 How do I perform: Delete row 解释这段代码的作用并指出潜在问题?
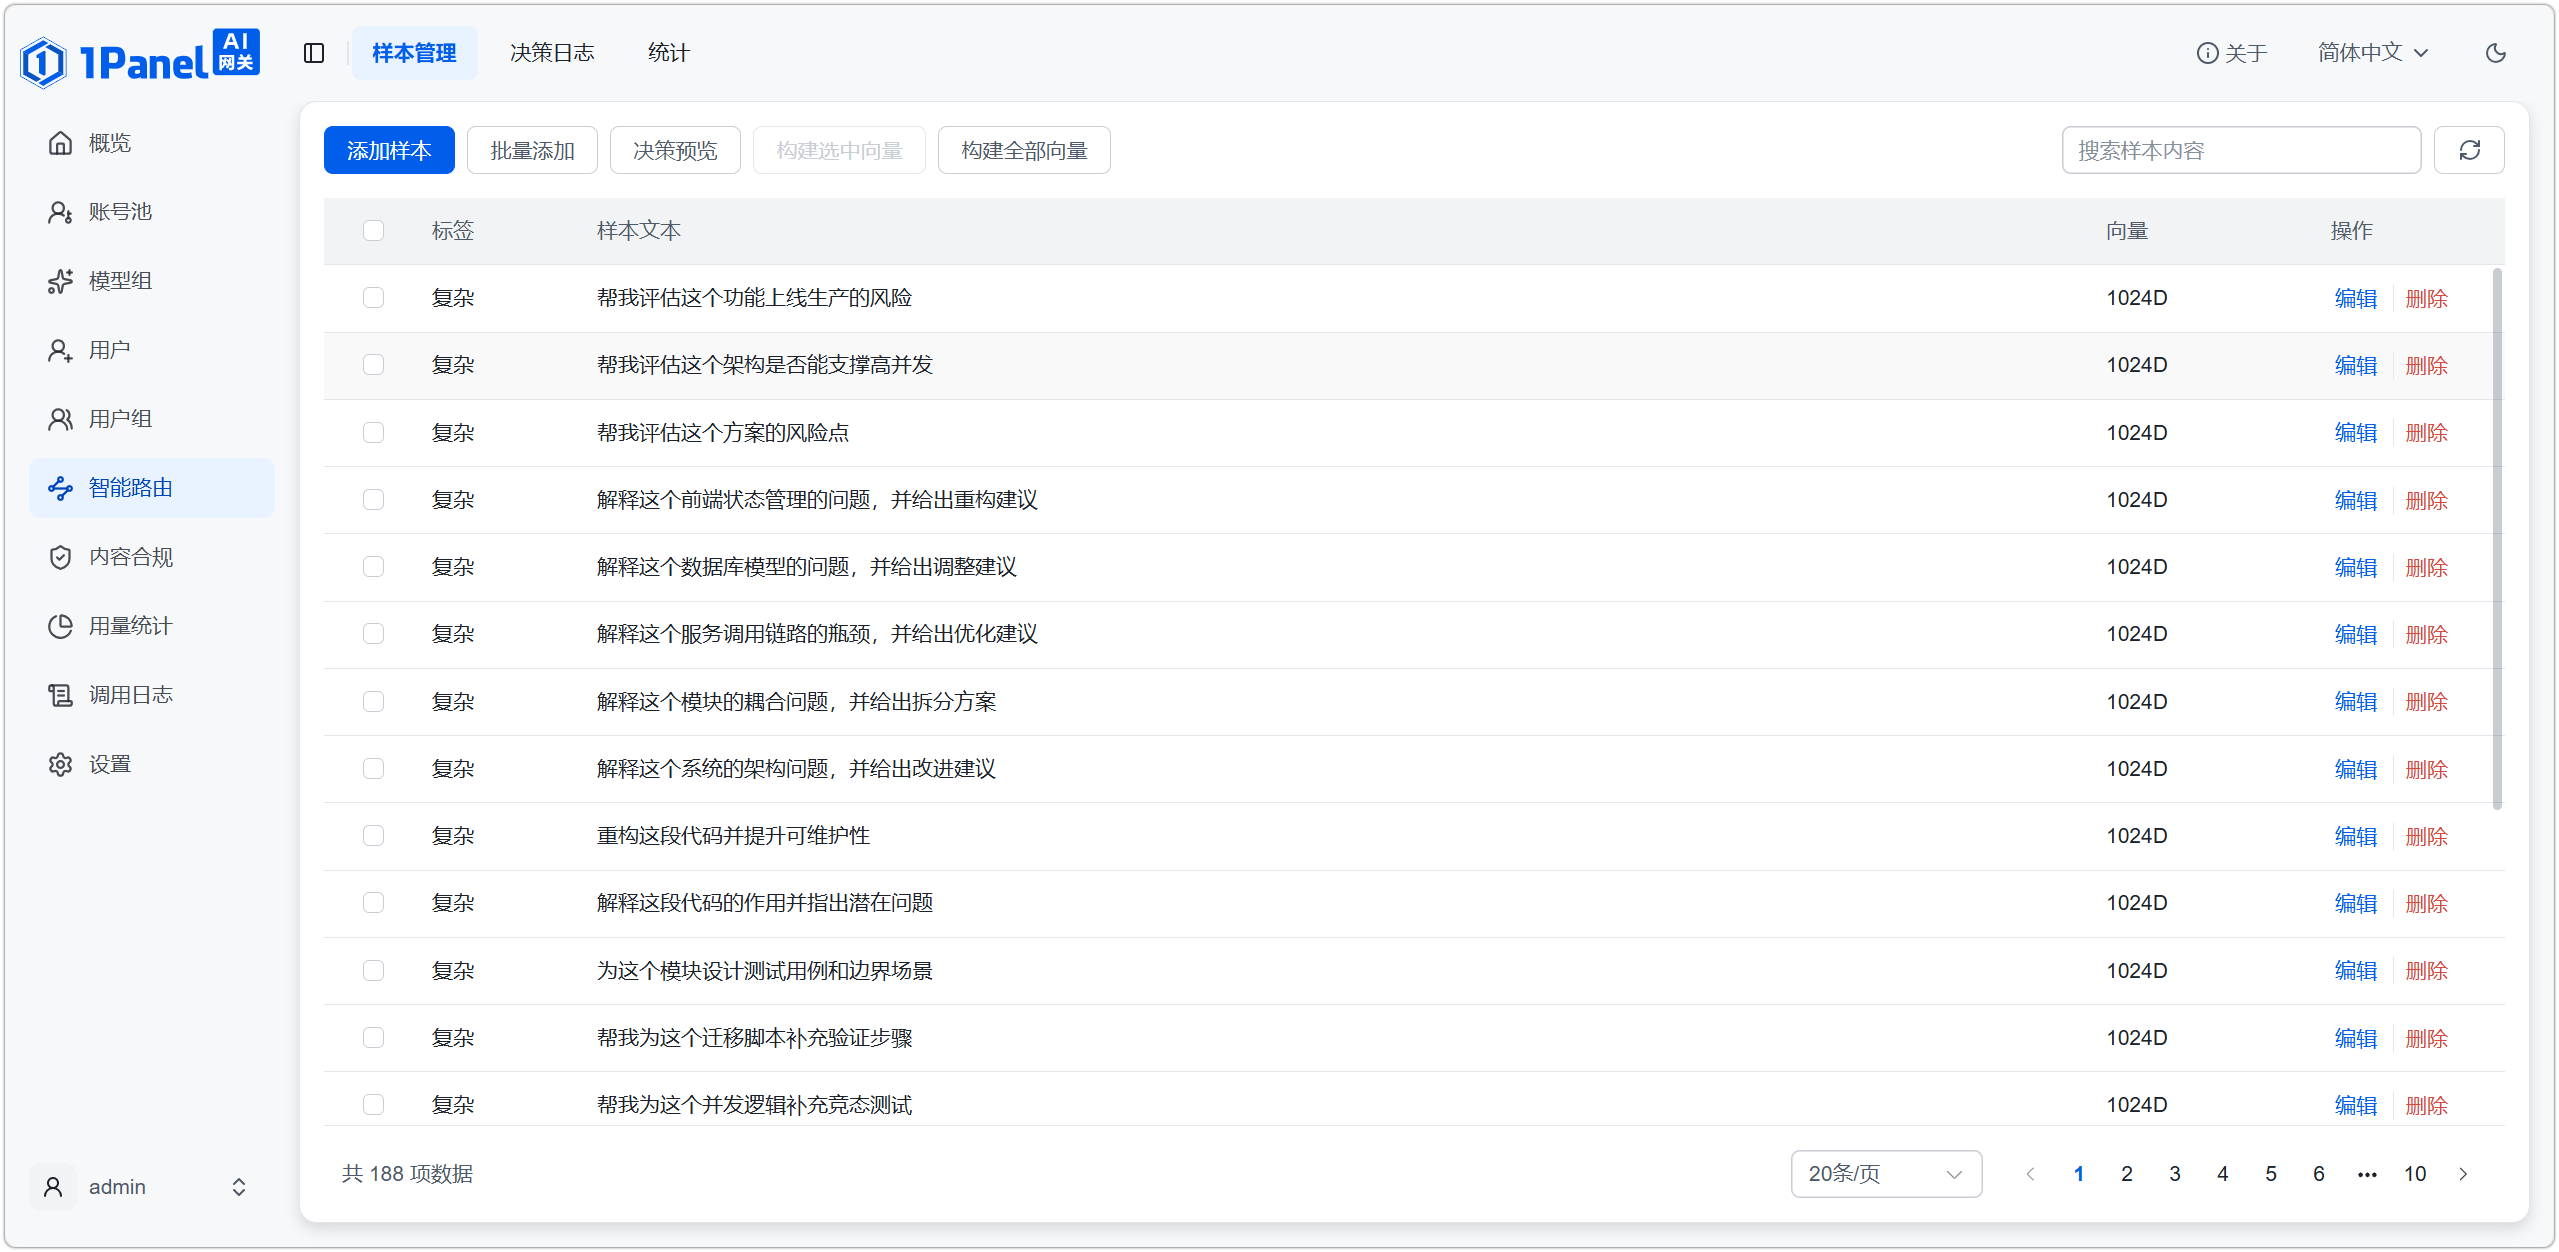coord(2427,903)
